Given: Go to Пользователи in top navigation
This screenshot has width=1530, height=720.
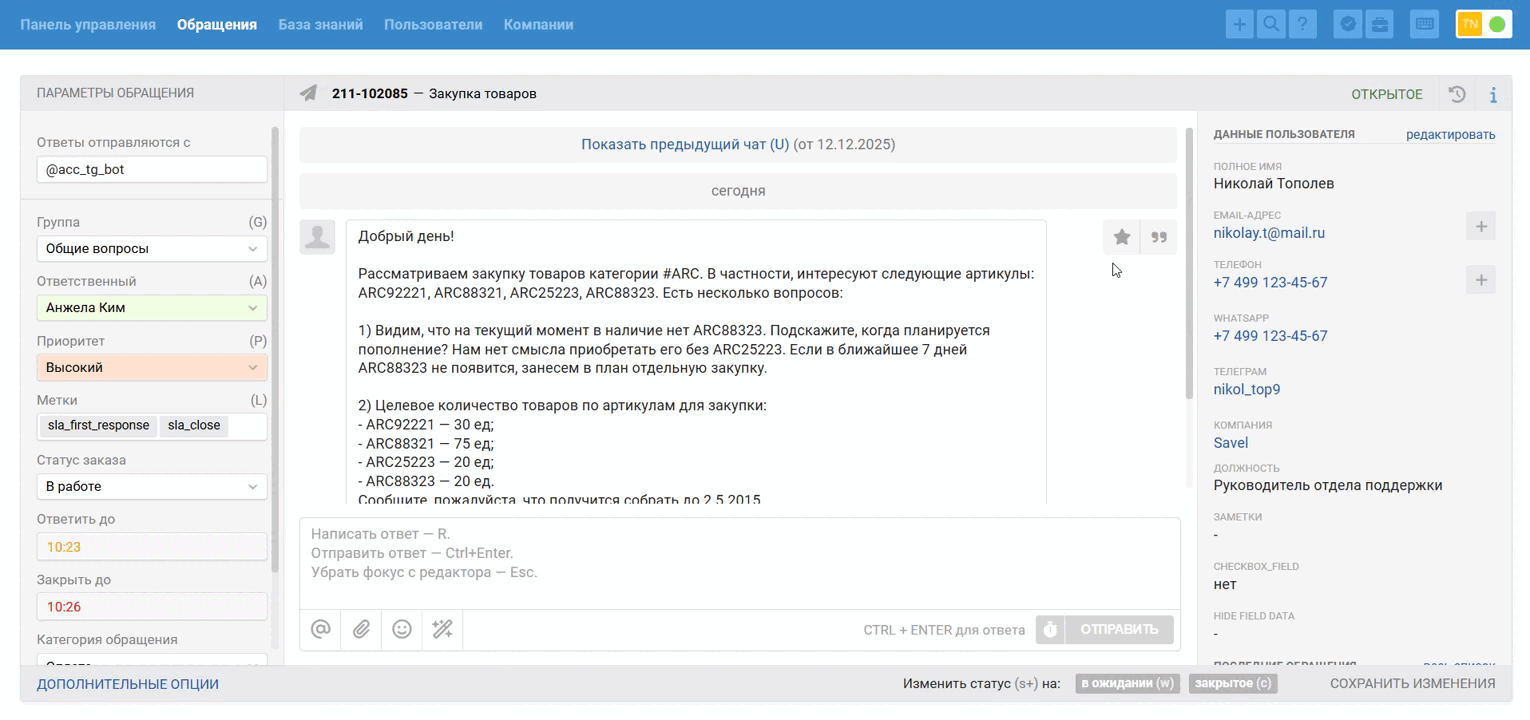Looking at the screenshot, I should (x=433, y=25).
